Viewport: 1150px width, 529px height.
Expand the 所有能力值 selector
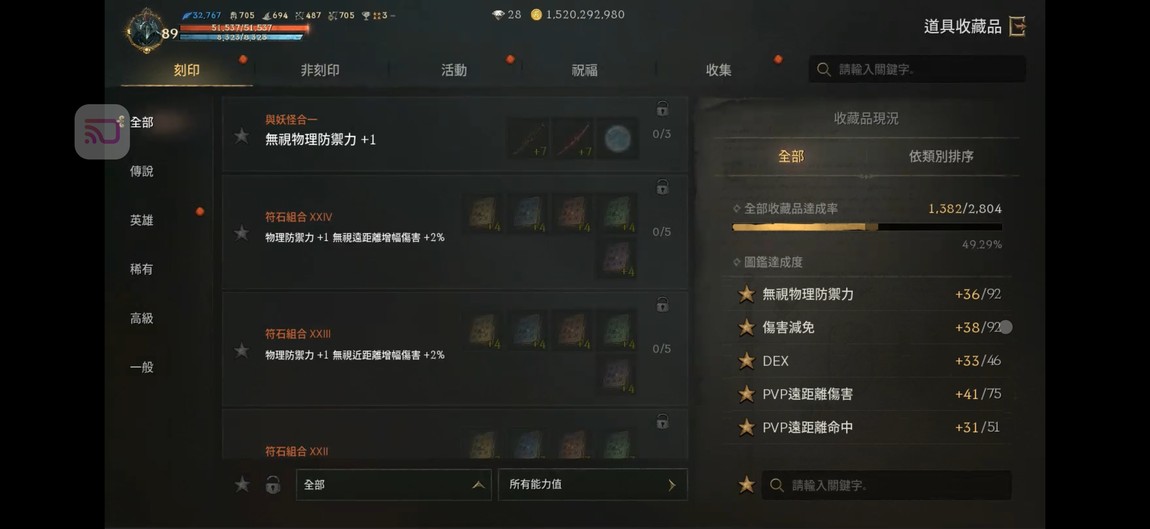pyautogui.click(x=593, y=484)
